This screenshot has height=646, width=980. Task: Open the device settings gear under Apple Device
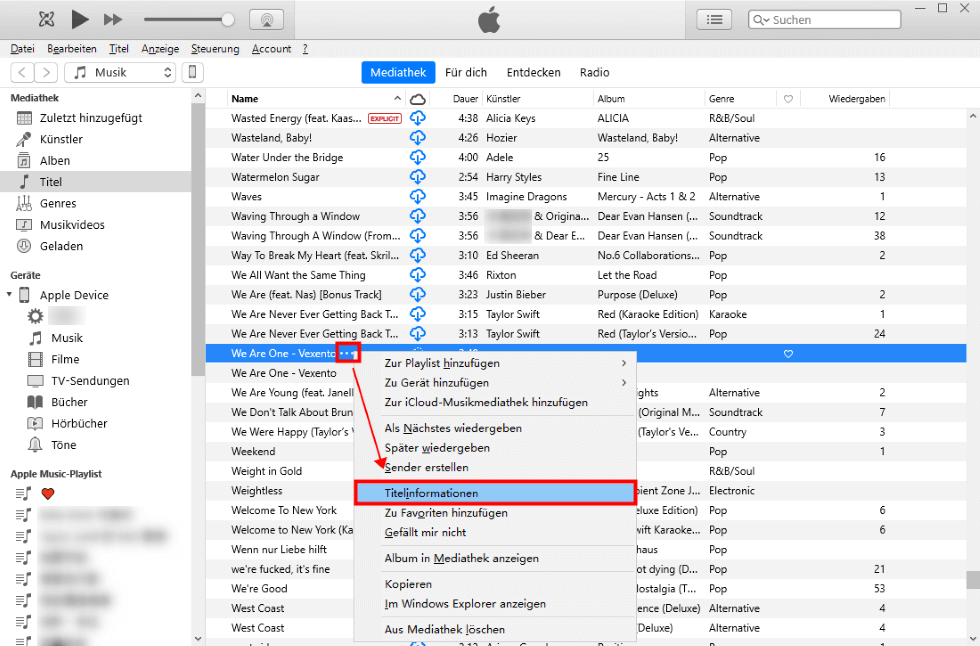click(x=35, y=316)
